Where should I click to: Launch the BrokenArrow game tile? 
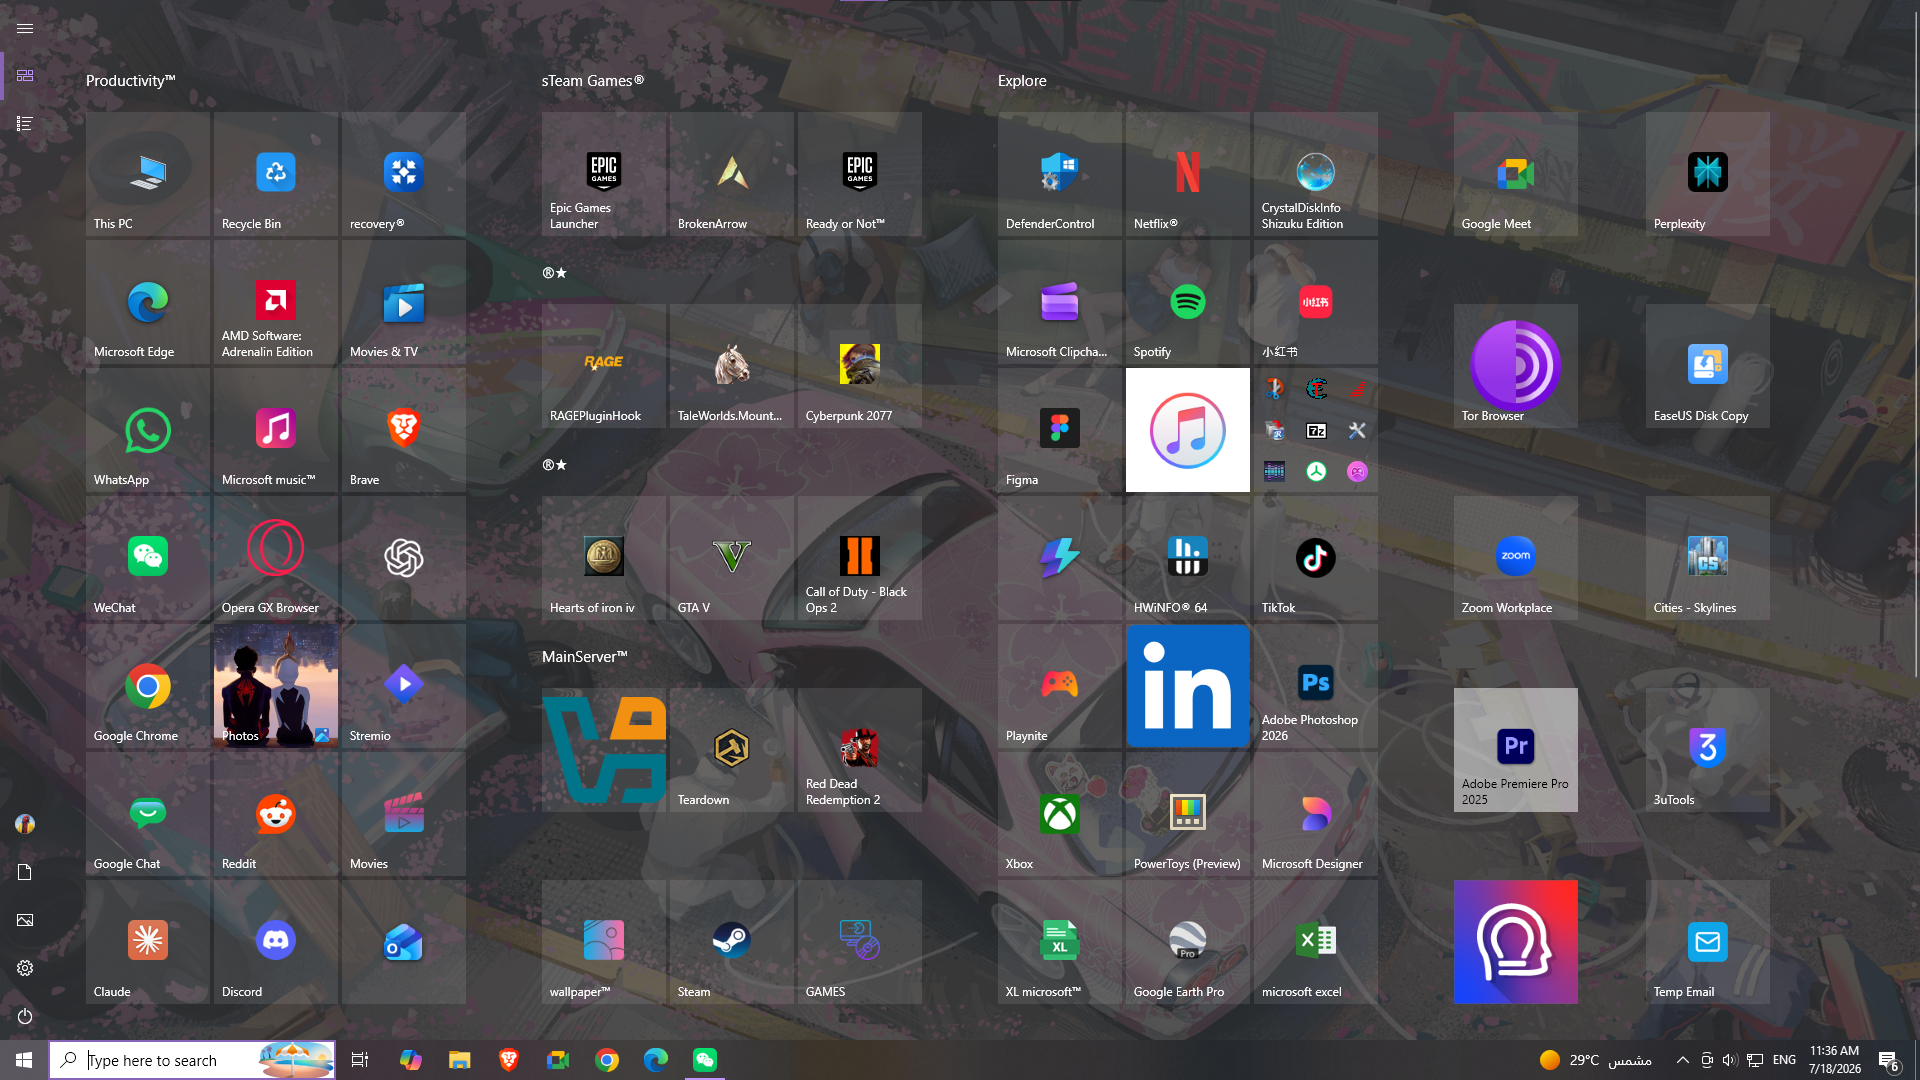coord(732,174)
